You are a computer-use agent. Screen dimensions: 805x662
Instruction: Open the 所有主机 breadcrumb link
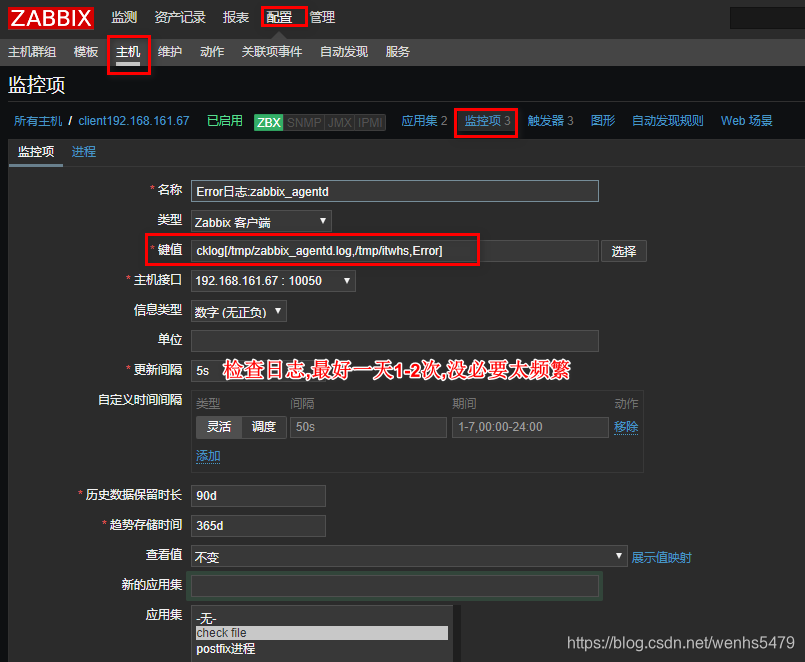(x=38, y=121)
